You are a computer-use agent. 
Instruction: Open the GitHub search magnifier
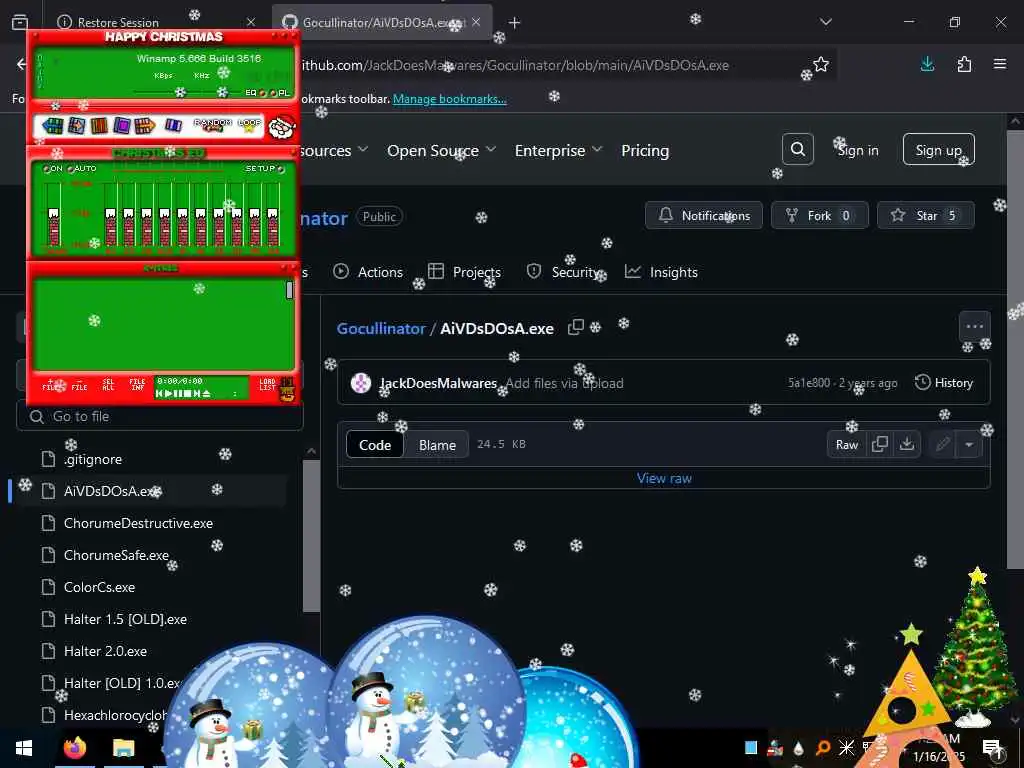[797, 150]
